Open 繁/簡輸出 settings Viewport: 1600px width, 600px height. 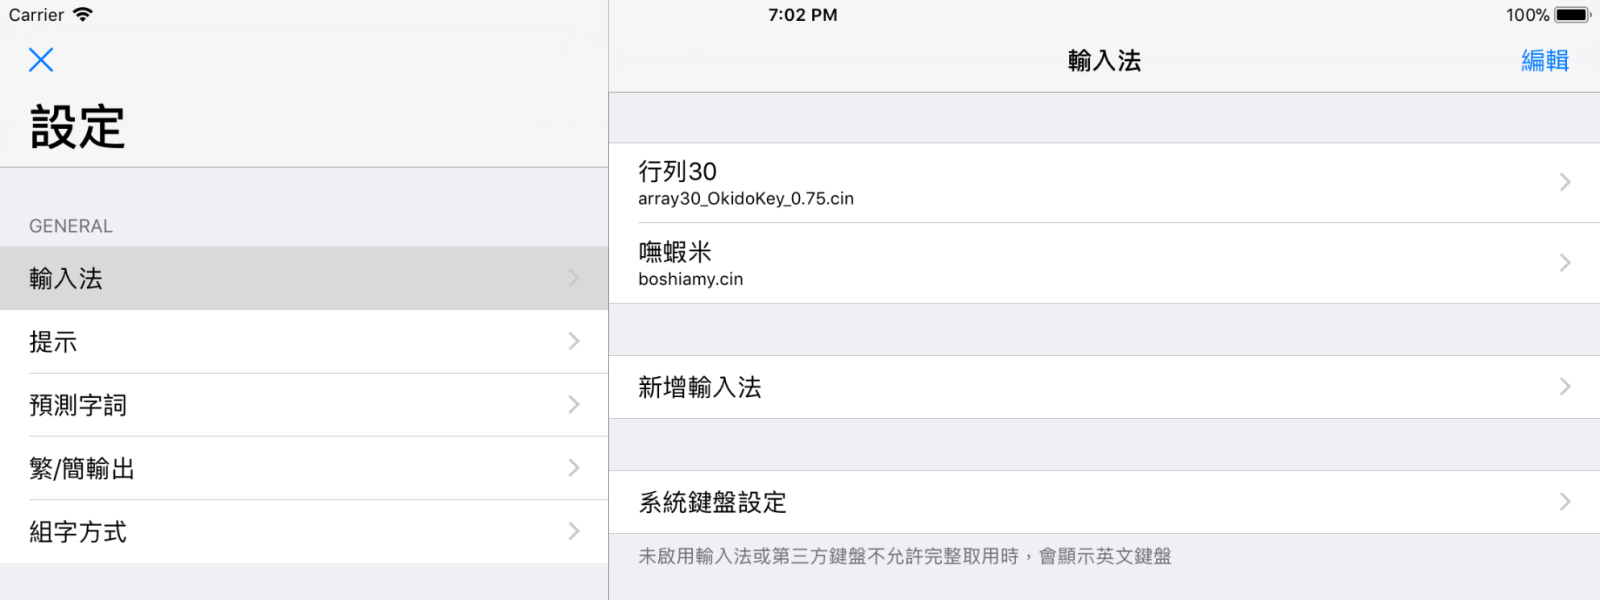(x=304, y=468)
